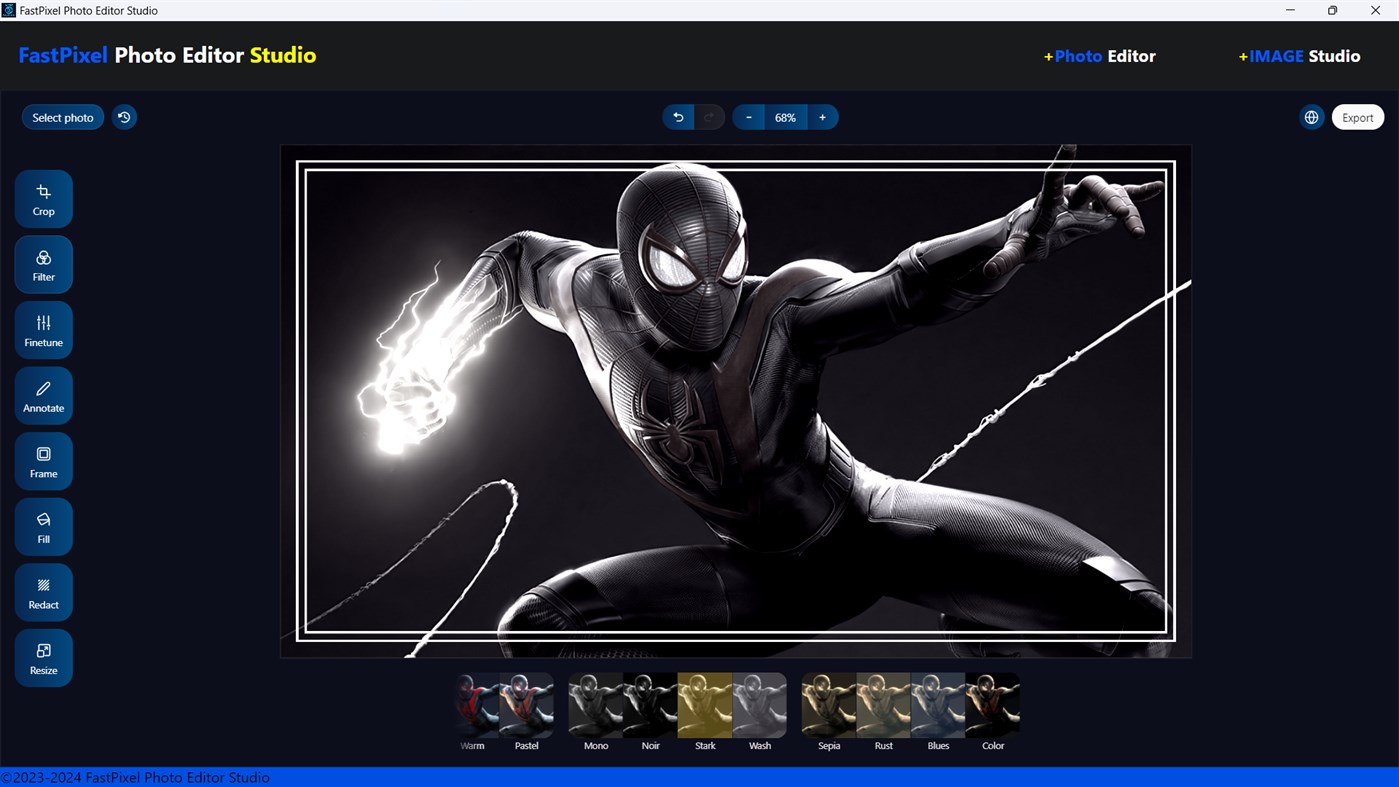Image resolution: width=1399 pixels, height=787 pixels.
Task: Select the Crop tool
Action: 43,199
